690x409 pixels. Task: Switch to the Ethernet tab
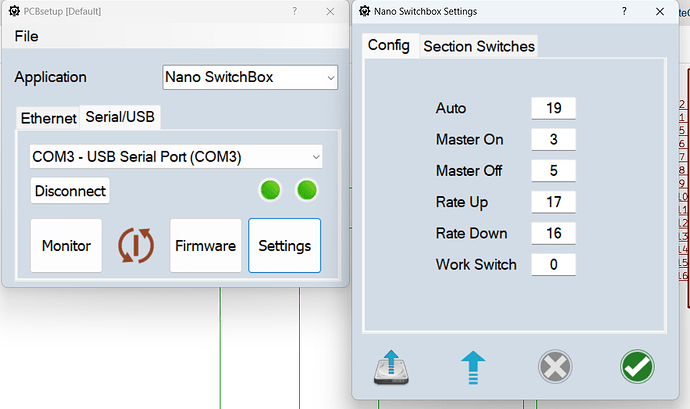pos(48,118)
